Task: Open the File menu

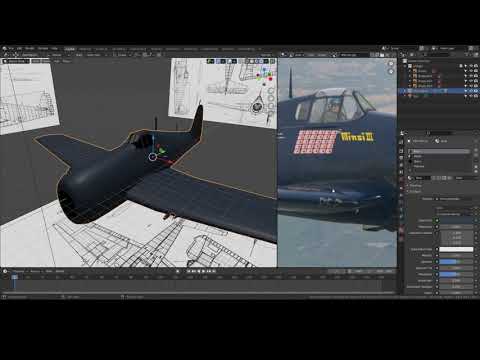Action: (11, 48)
